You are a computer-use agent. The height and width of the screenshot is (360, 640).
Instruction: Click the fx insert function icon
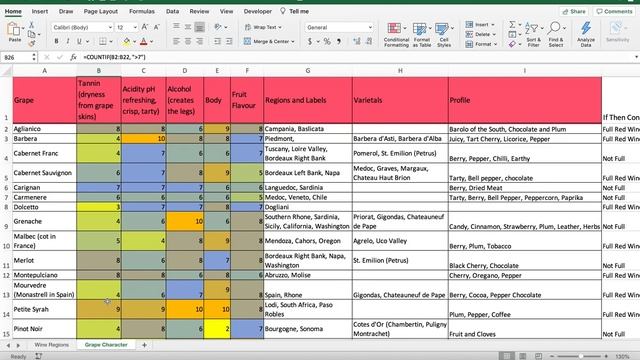pos(73,58)
